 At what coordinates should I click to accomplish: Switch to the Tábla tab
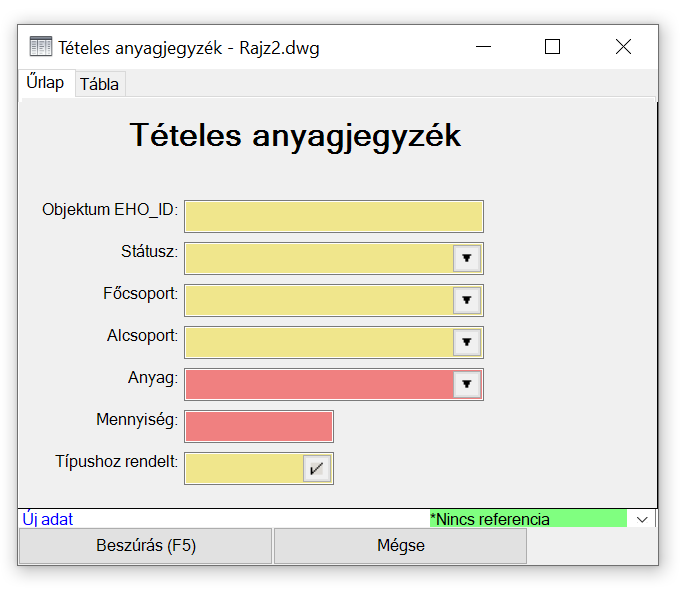100,84
